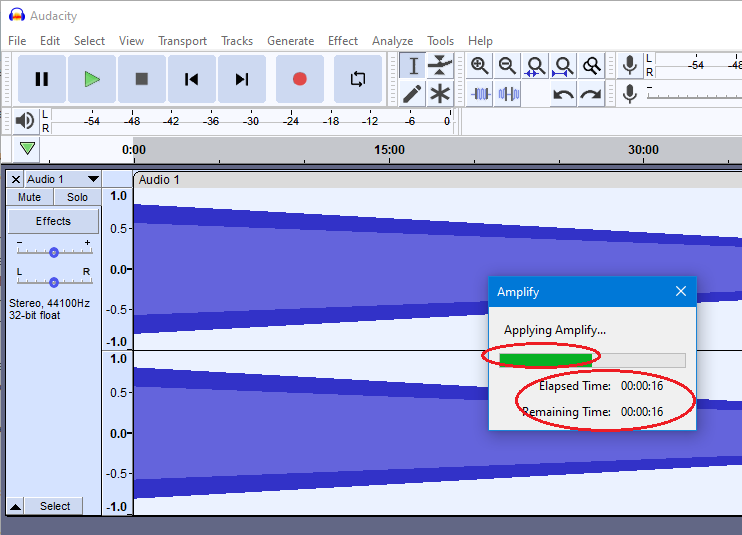Image resolution: width=742 pixels, height=535 pixels.
Task: Start recording with the red Record button
Action: click(x=300, y=79)
